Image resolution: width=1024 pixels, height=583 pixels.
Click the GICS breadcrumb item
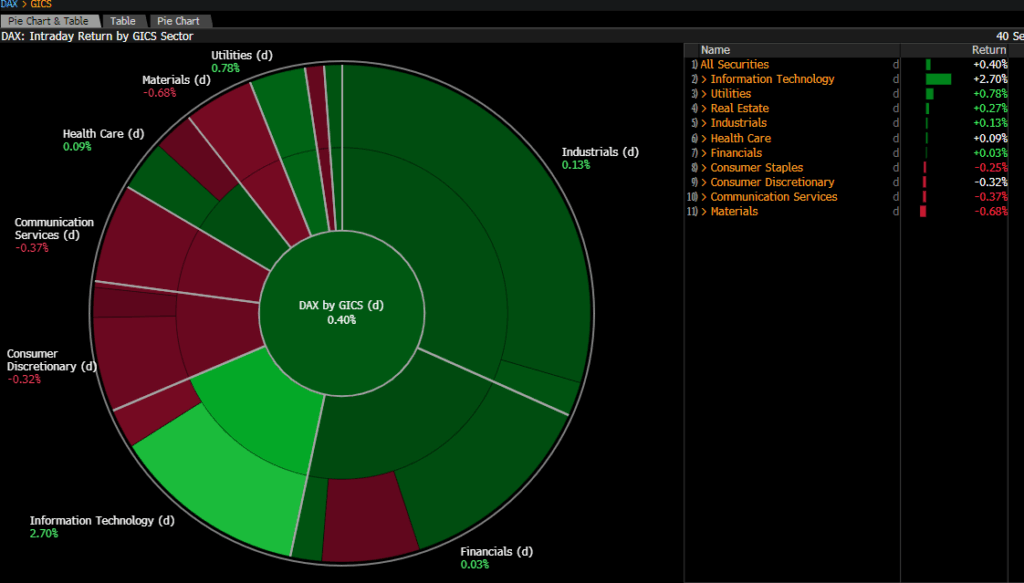pyautogui.click(x=40, y=5)
